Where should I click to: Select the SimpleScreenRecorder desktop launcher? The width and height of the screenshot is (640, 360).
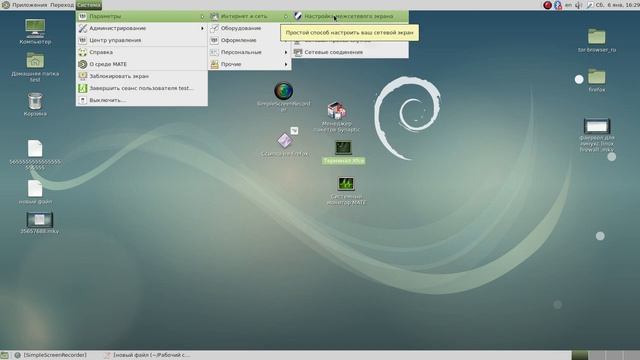pyautogui.click(x=284, y=96)
